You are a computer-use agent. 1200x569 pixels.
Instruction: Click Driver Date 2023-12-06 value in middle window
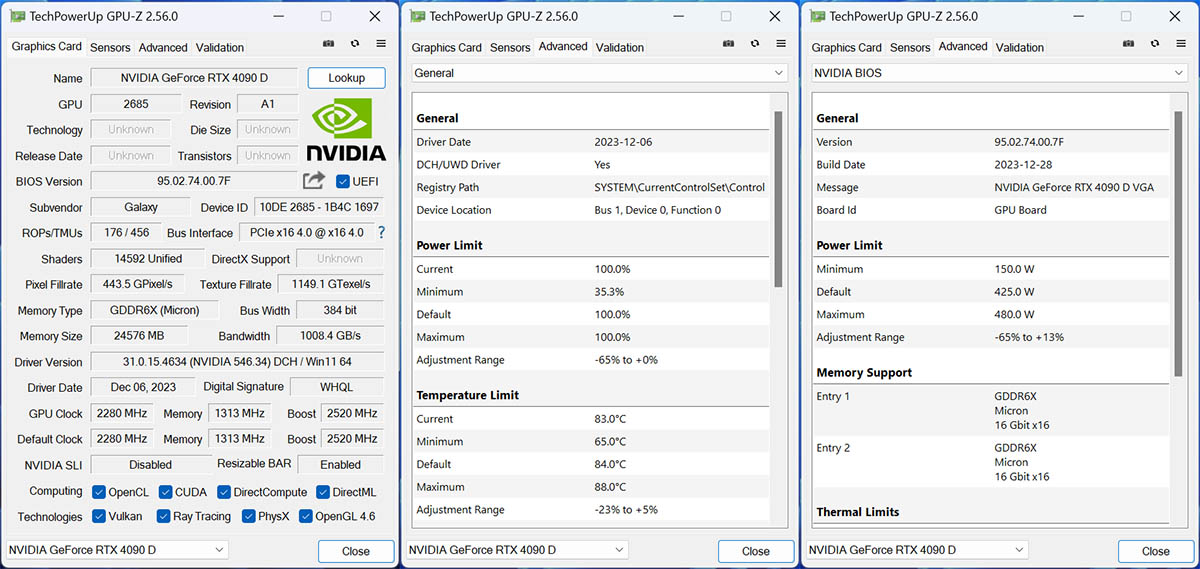coord(623,142)
